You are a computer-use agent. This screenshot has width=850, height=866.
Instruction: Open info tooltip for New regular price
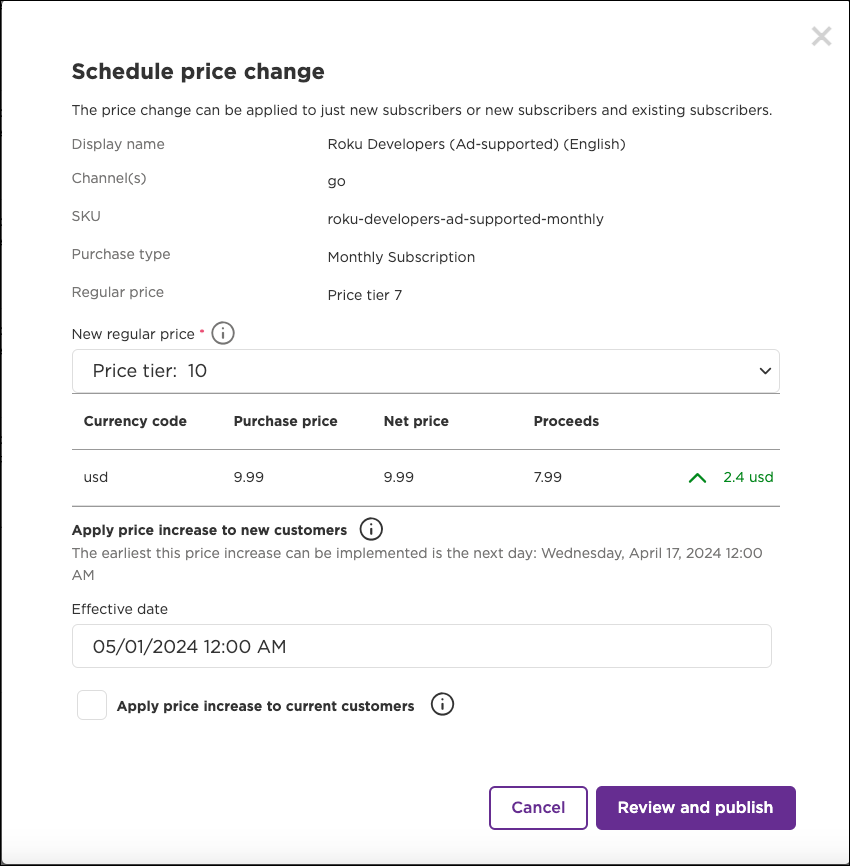(222, 333)
